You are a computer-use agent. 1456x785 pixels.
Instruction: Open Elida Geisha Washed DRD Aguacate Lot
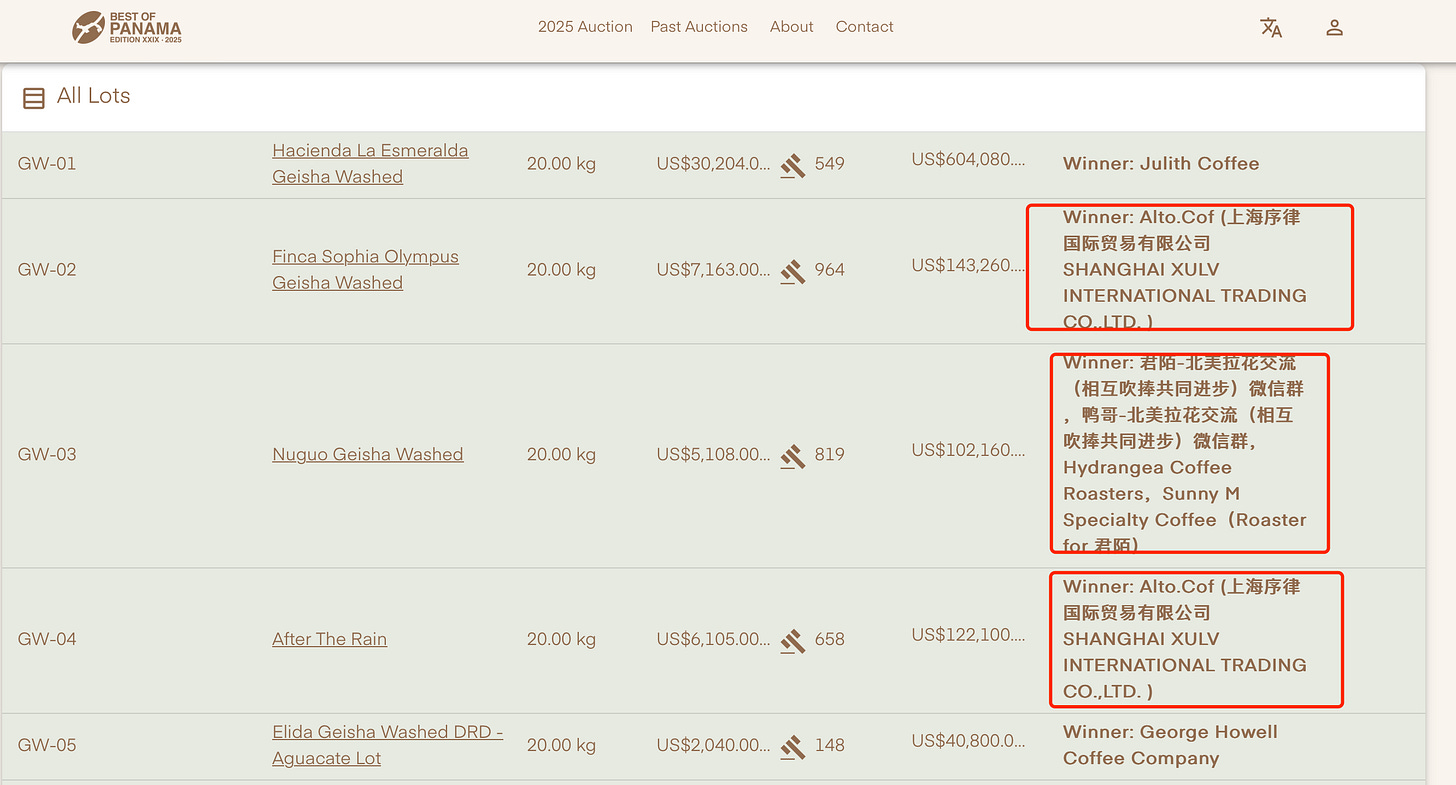coord(387,745)
